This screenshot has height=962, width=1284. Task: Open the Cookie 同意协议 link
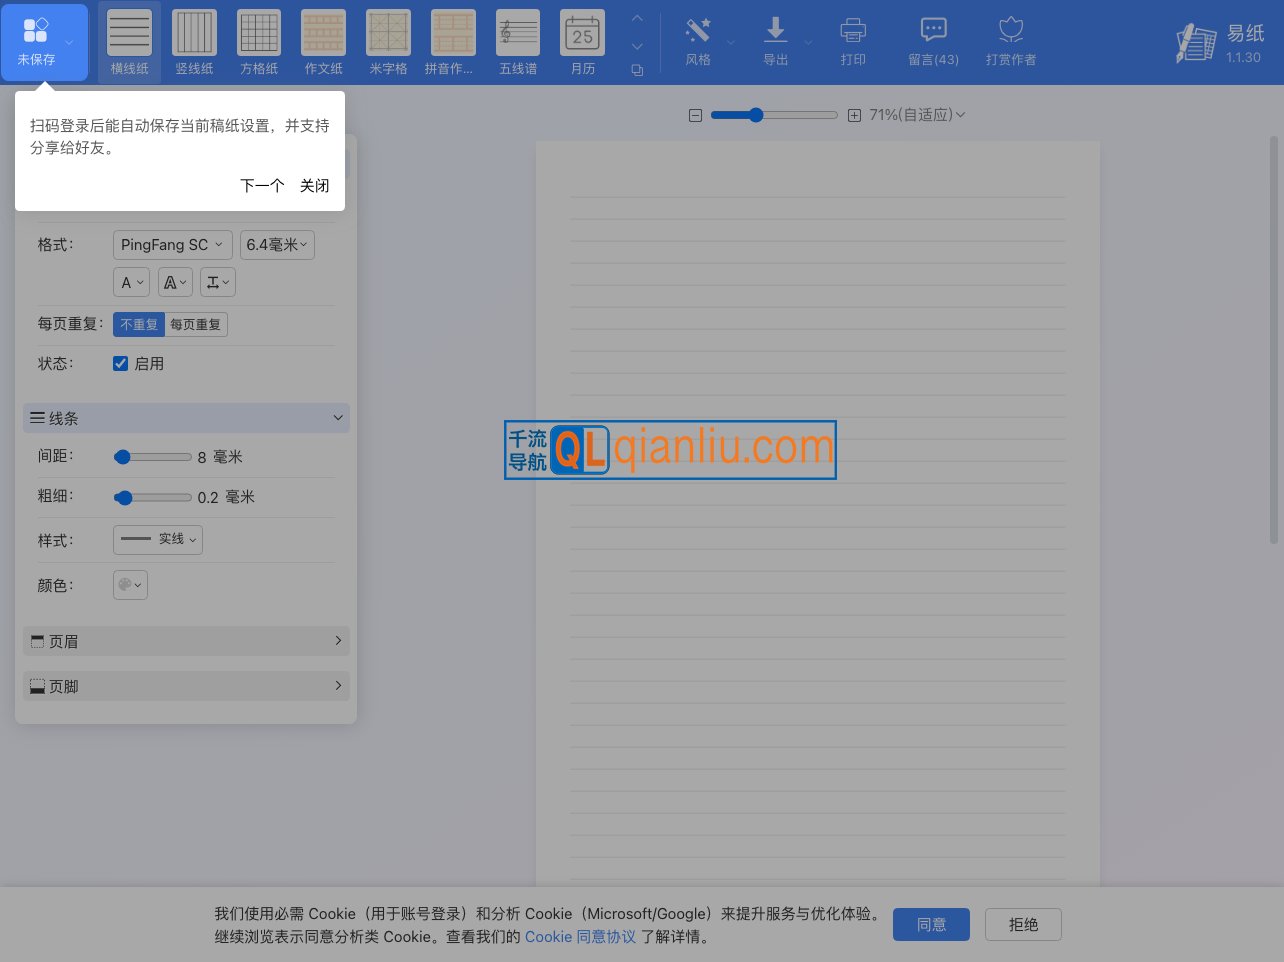[x=580, y=937]
